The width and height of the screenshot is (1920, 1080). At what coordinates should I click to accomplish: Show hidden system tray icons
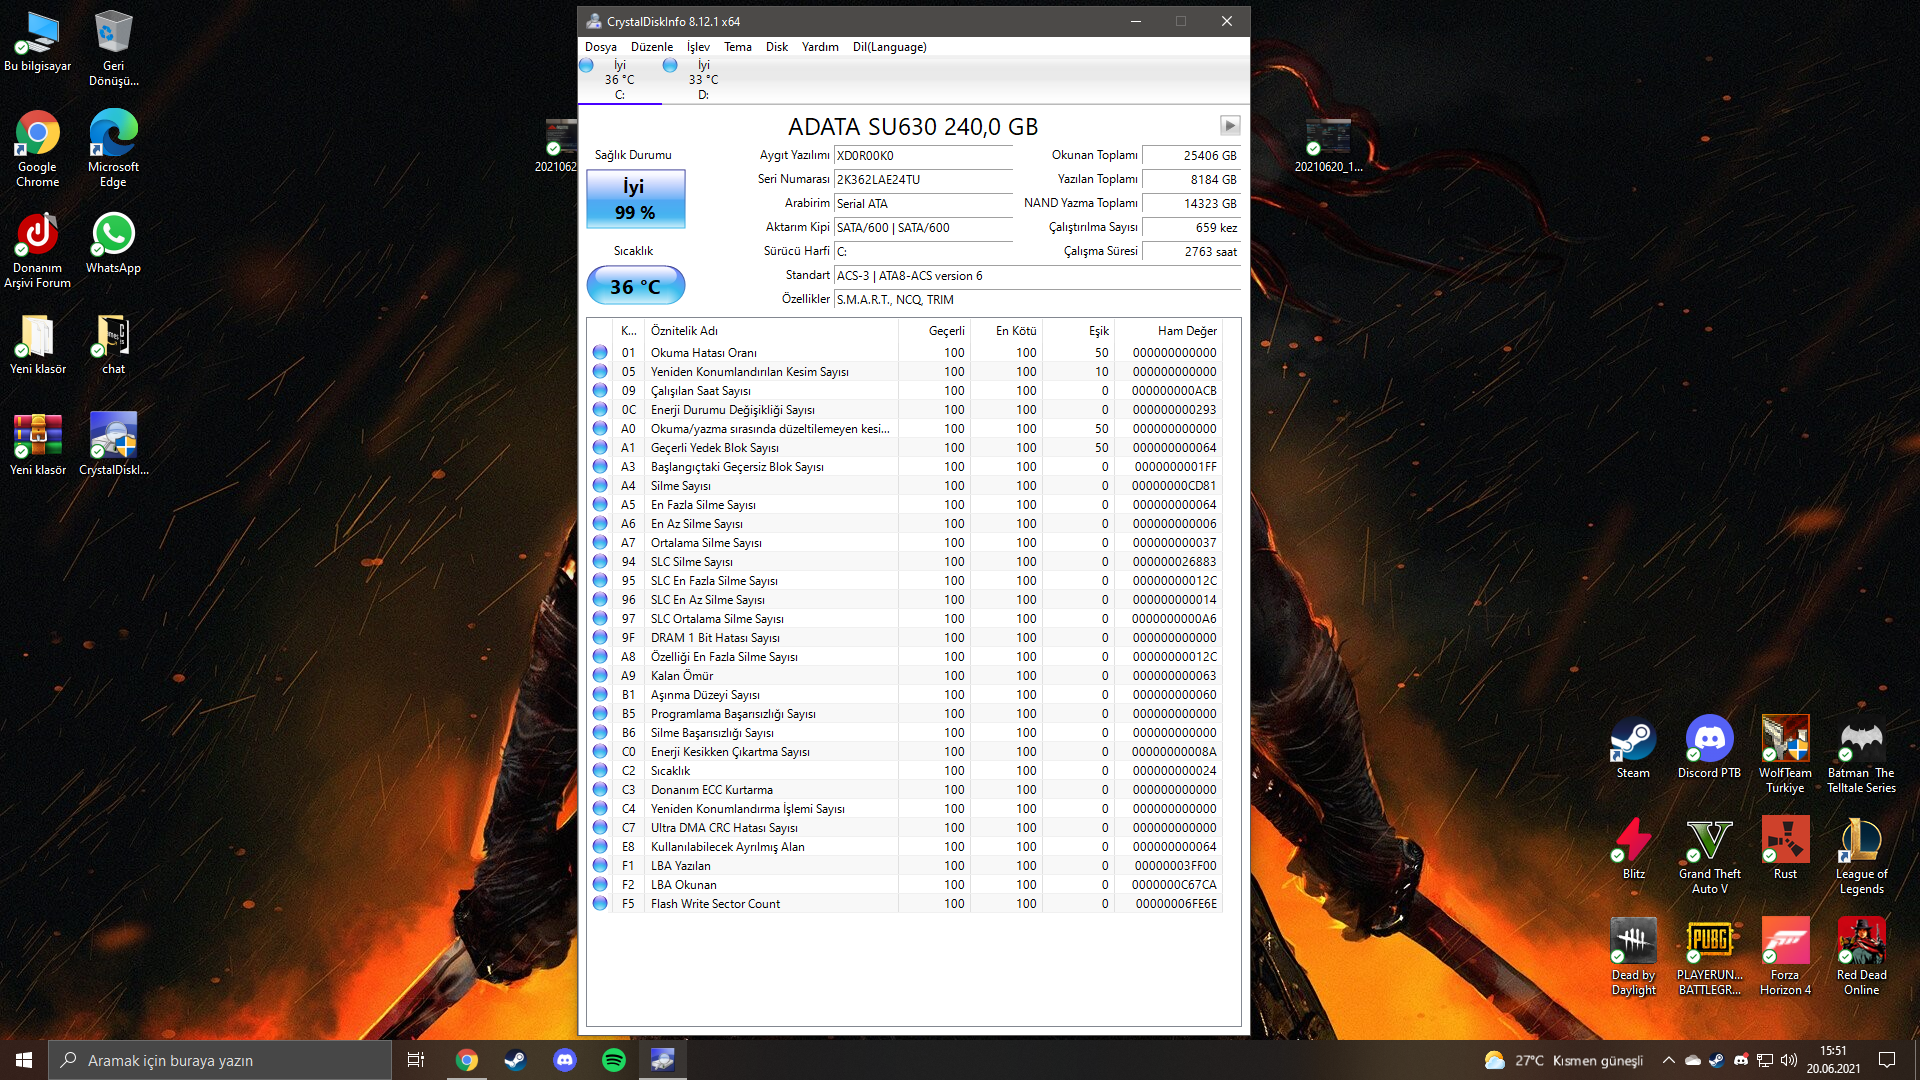point(1668,1060)
